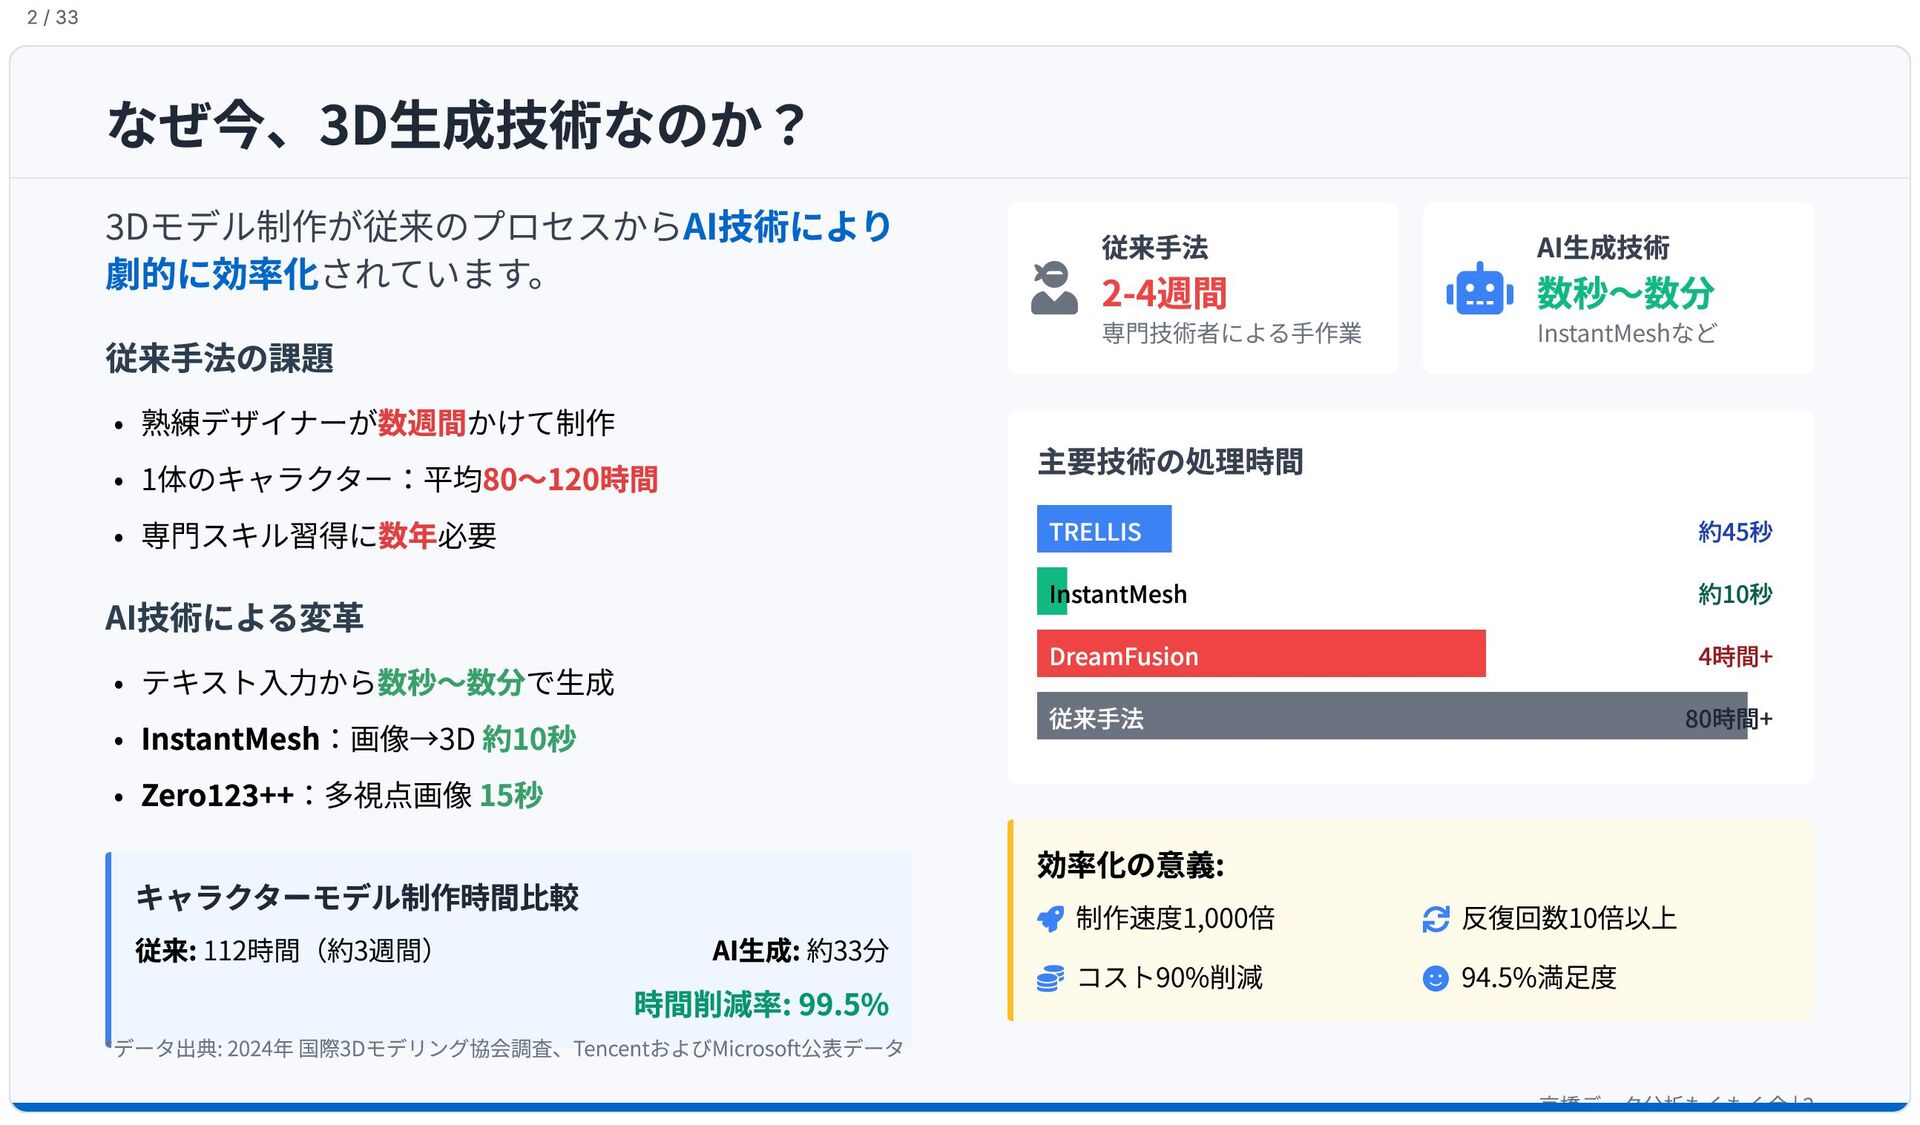The image size is (1920, 1125).
Task: Click the traditional method person icon
Action: pyautogui.click(x=1054, y=288)
